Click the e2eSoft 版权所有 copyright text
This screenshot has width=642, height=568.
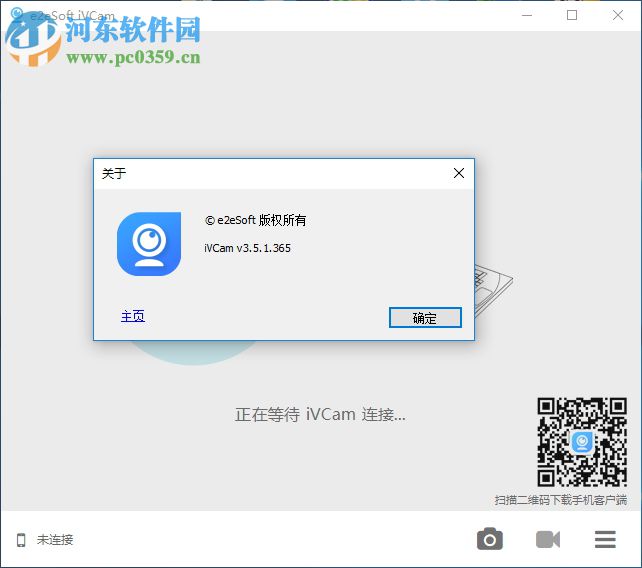coord(255,220)
